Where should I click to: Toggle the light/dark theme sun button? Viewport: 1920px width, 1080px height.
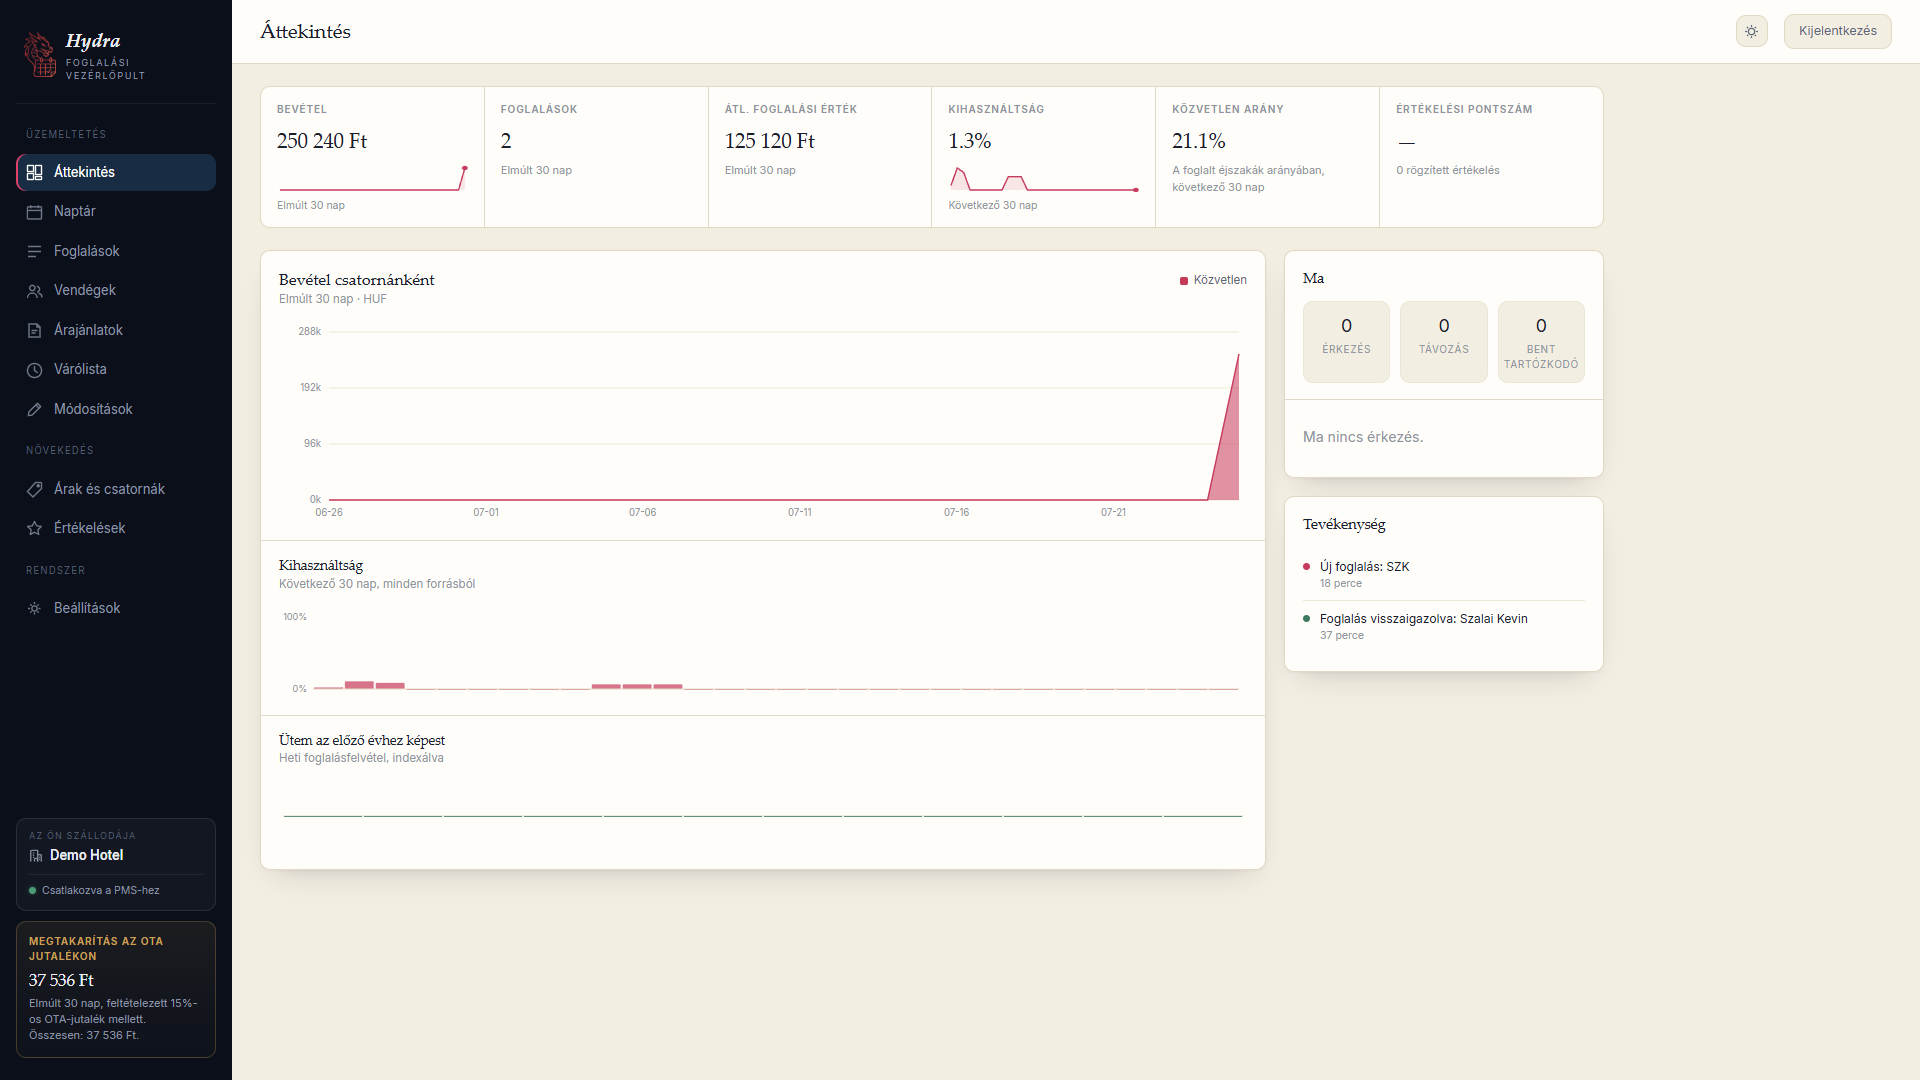pos(1751,31)
